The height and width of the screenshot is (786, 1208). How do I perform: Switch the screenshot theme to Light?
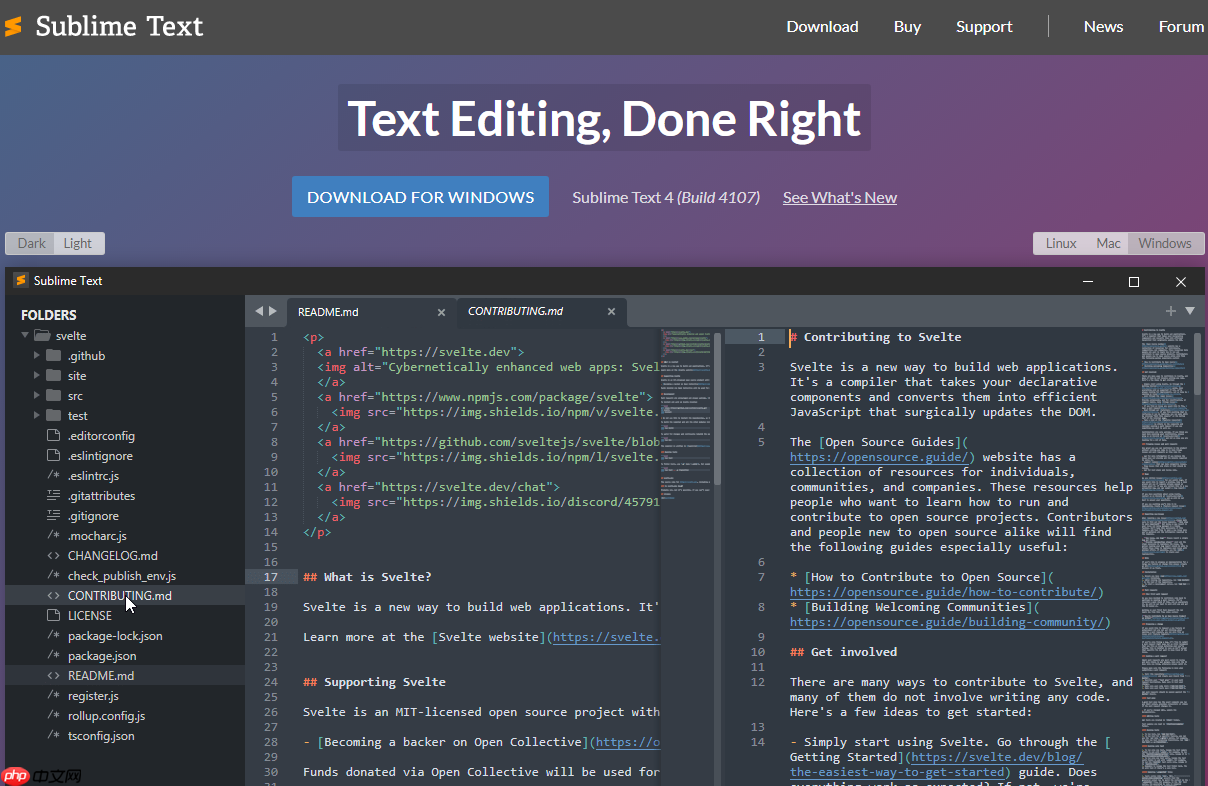coord(78,243)
